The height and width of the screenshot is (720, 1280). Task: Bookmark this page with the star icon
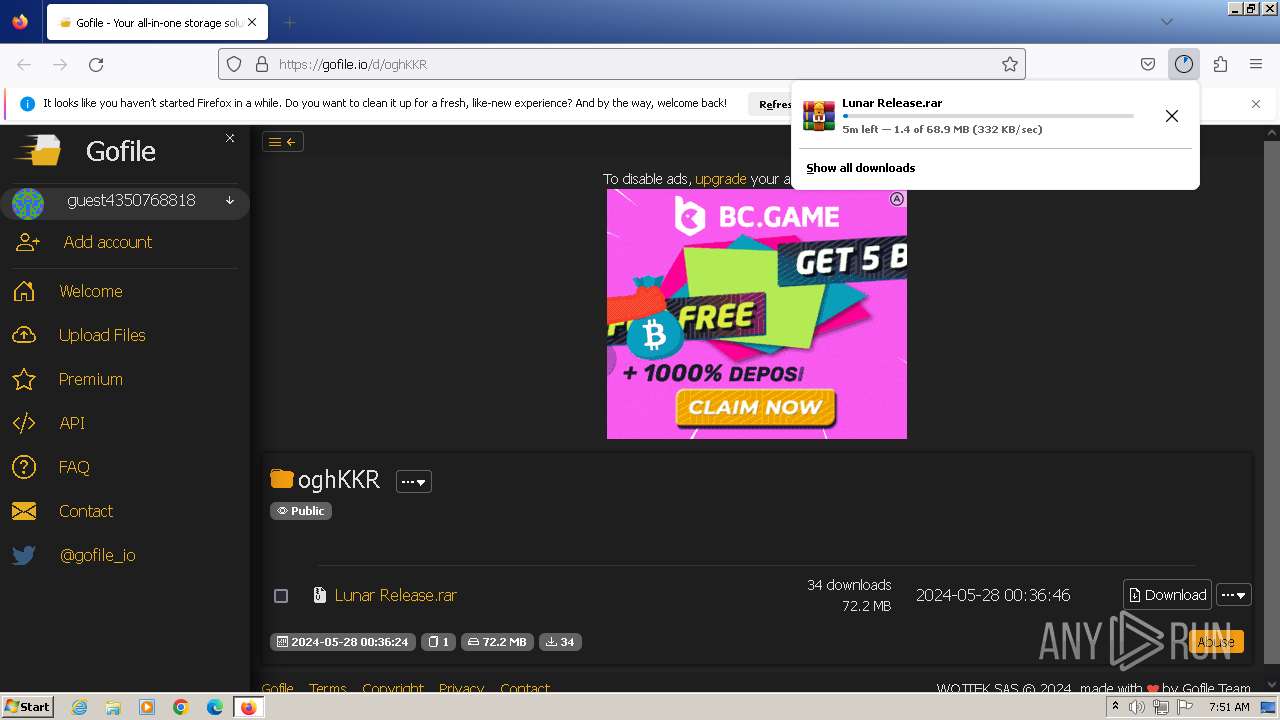click(1010, 64)
